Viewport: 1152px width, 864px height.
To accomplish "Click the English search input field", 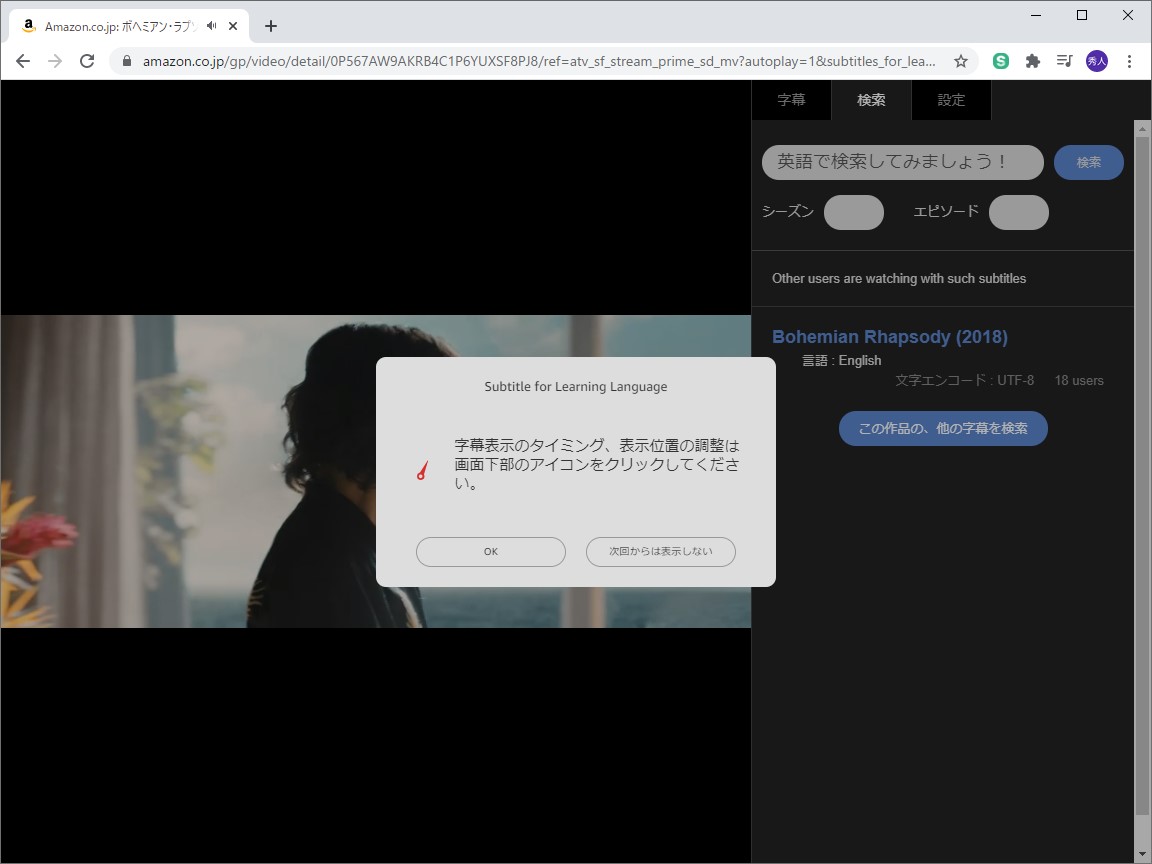I will [x=902, y=162].
